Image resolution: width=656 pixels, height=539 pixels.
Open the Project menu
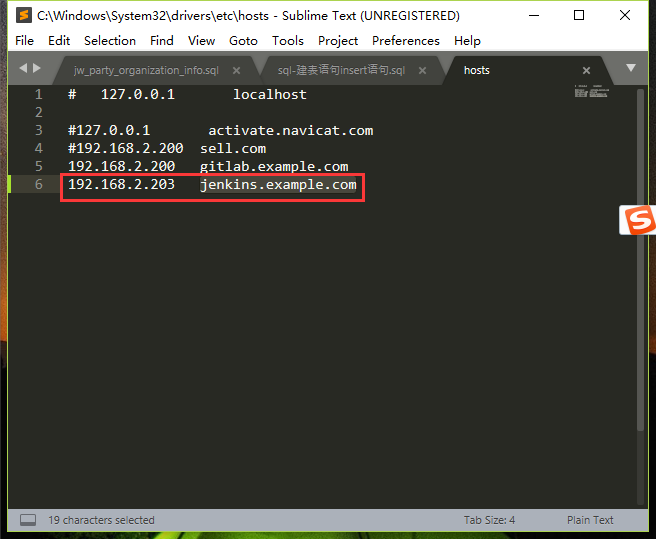[338, 41]
